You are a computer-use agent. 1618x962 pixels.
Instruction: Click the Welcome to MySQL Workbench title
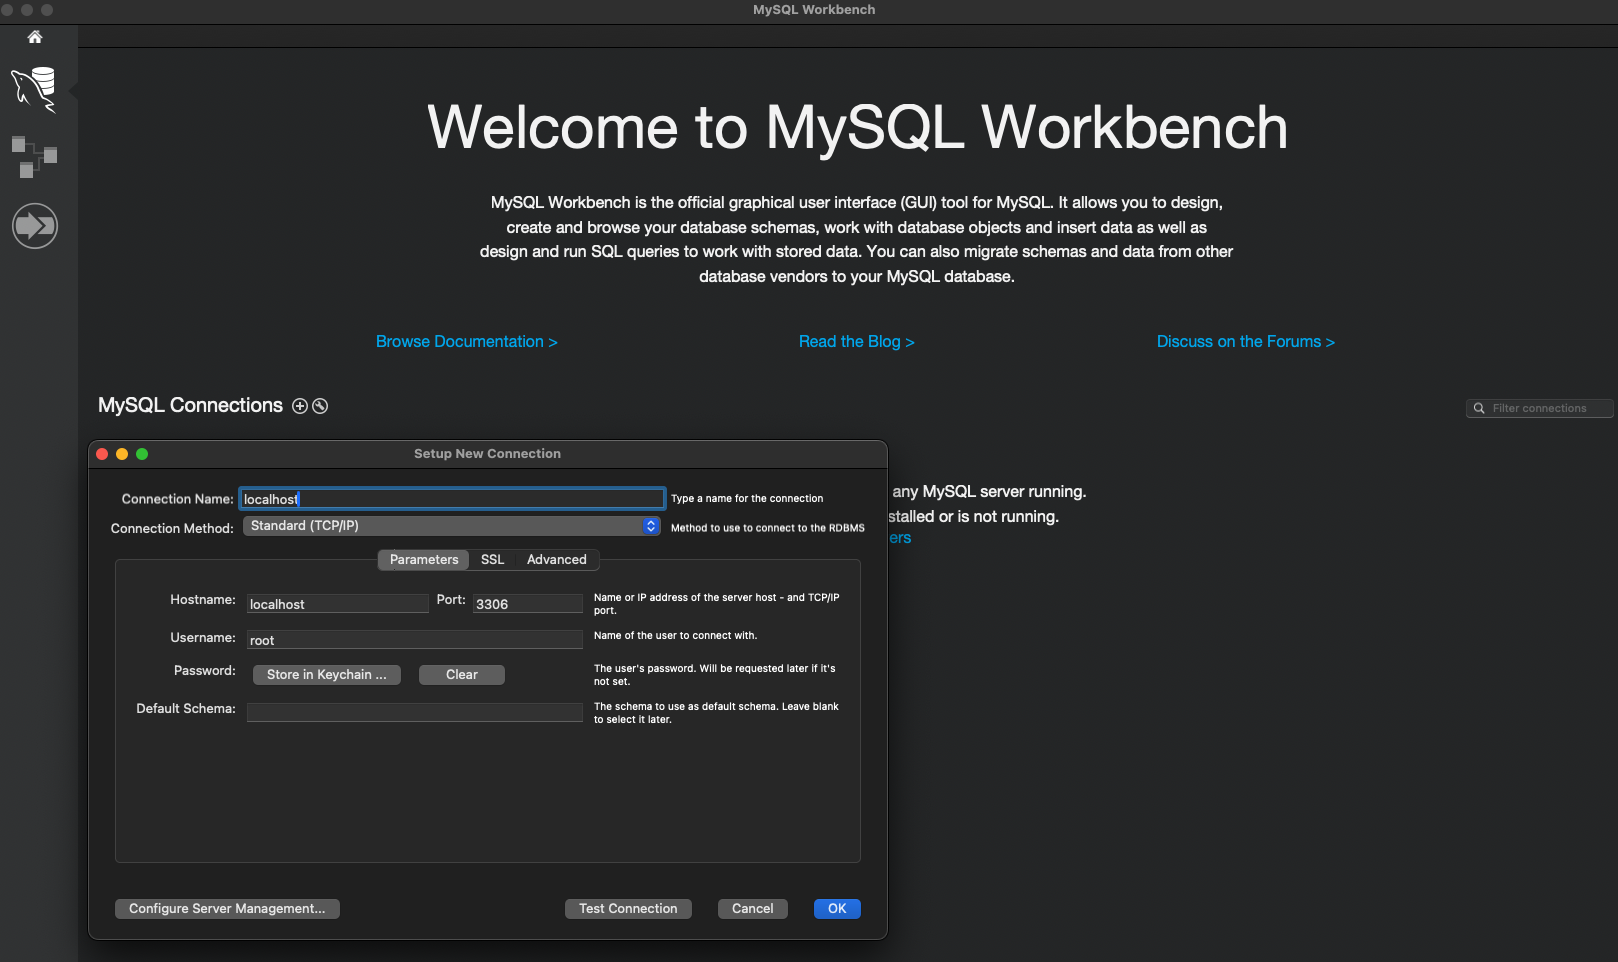coord(858,128)
